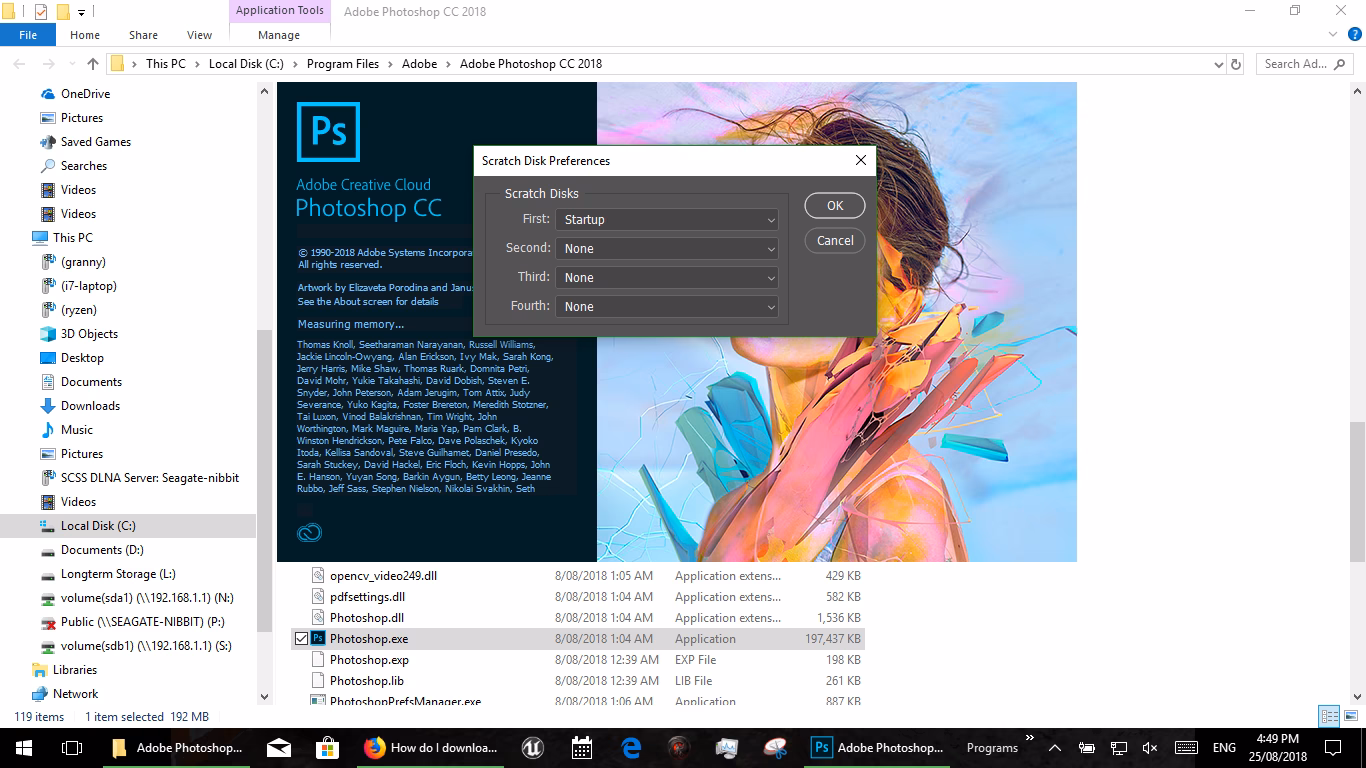The width and height of the screenshot is (1366, 768).
Task: Open the Mail app from the taskbar
Action: point(278,747)
